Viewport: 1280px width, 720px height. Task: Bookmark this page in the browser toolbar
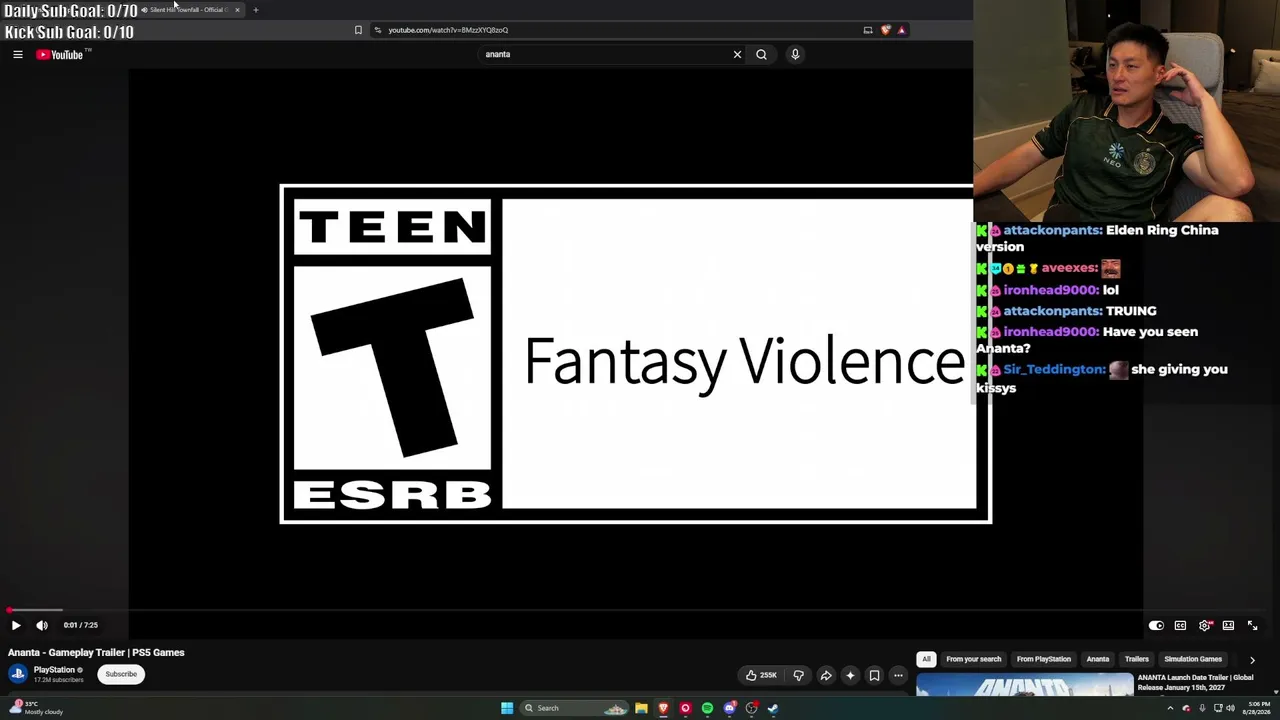pyautogui.click(x=358, y=30)
